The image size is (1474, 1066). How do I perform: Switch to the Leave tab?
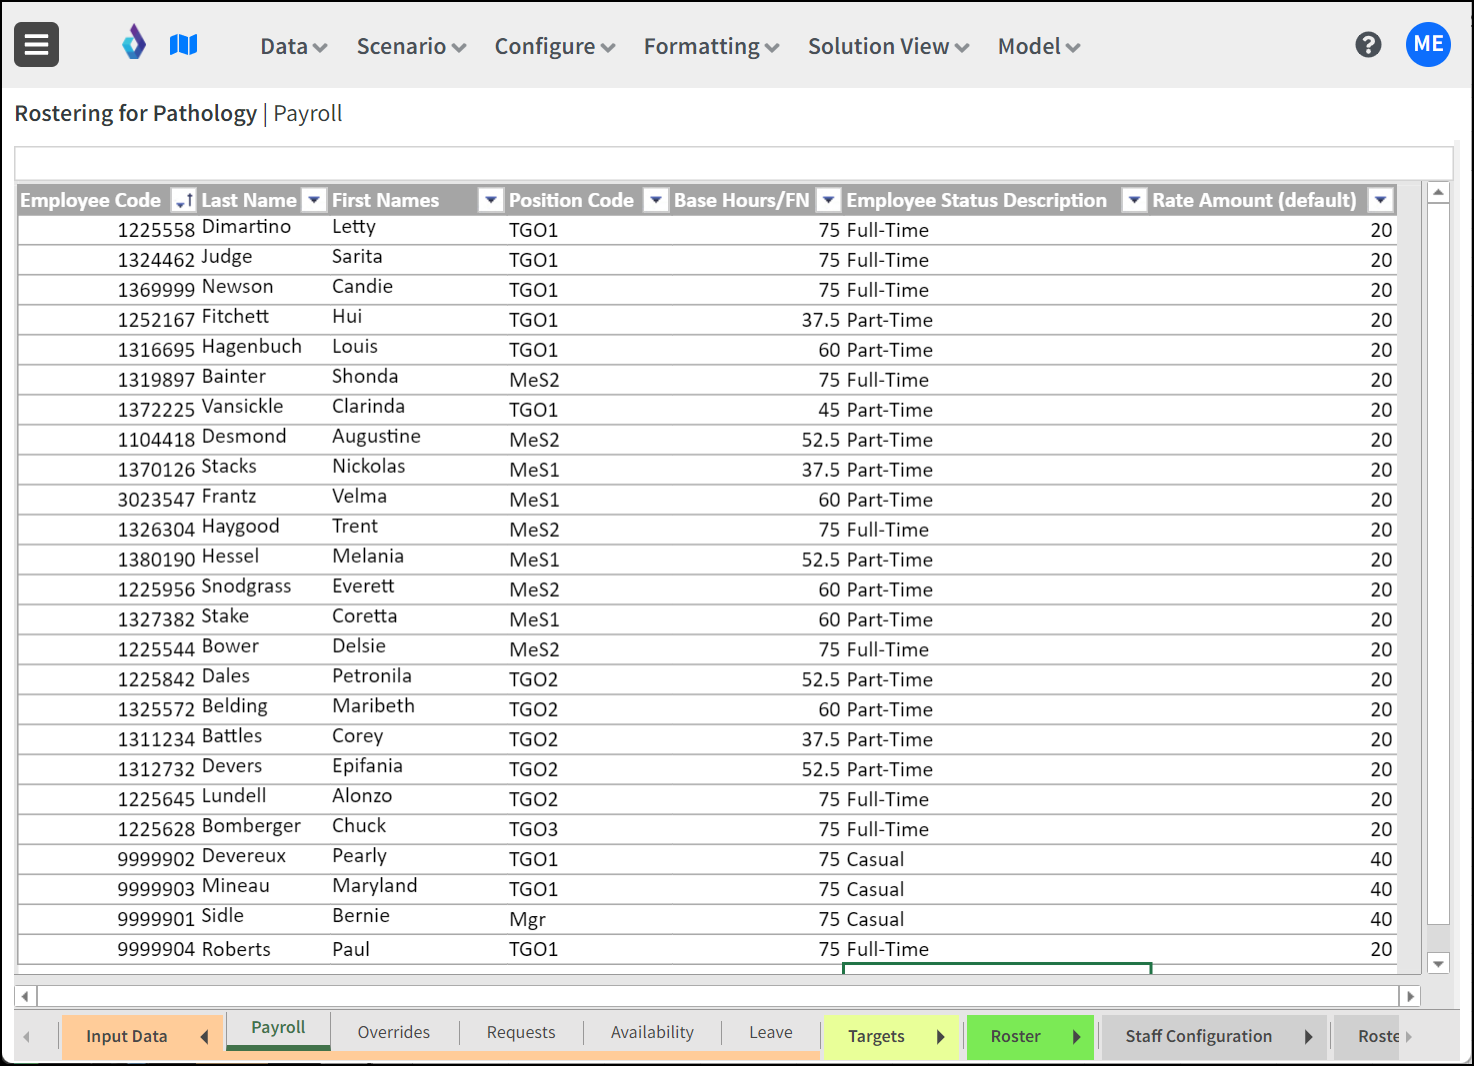[x=771, y=1032]
